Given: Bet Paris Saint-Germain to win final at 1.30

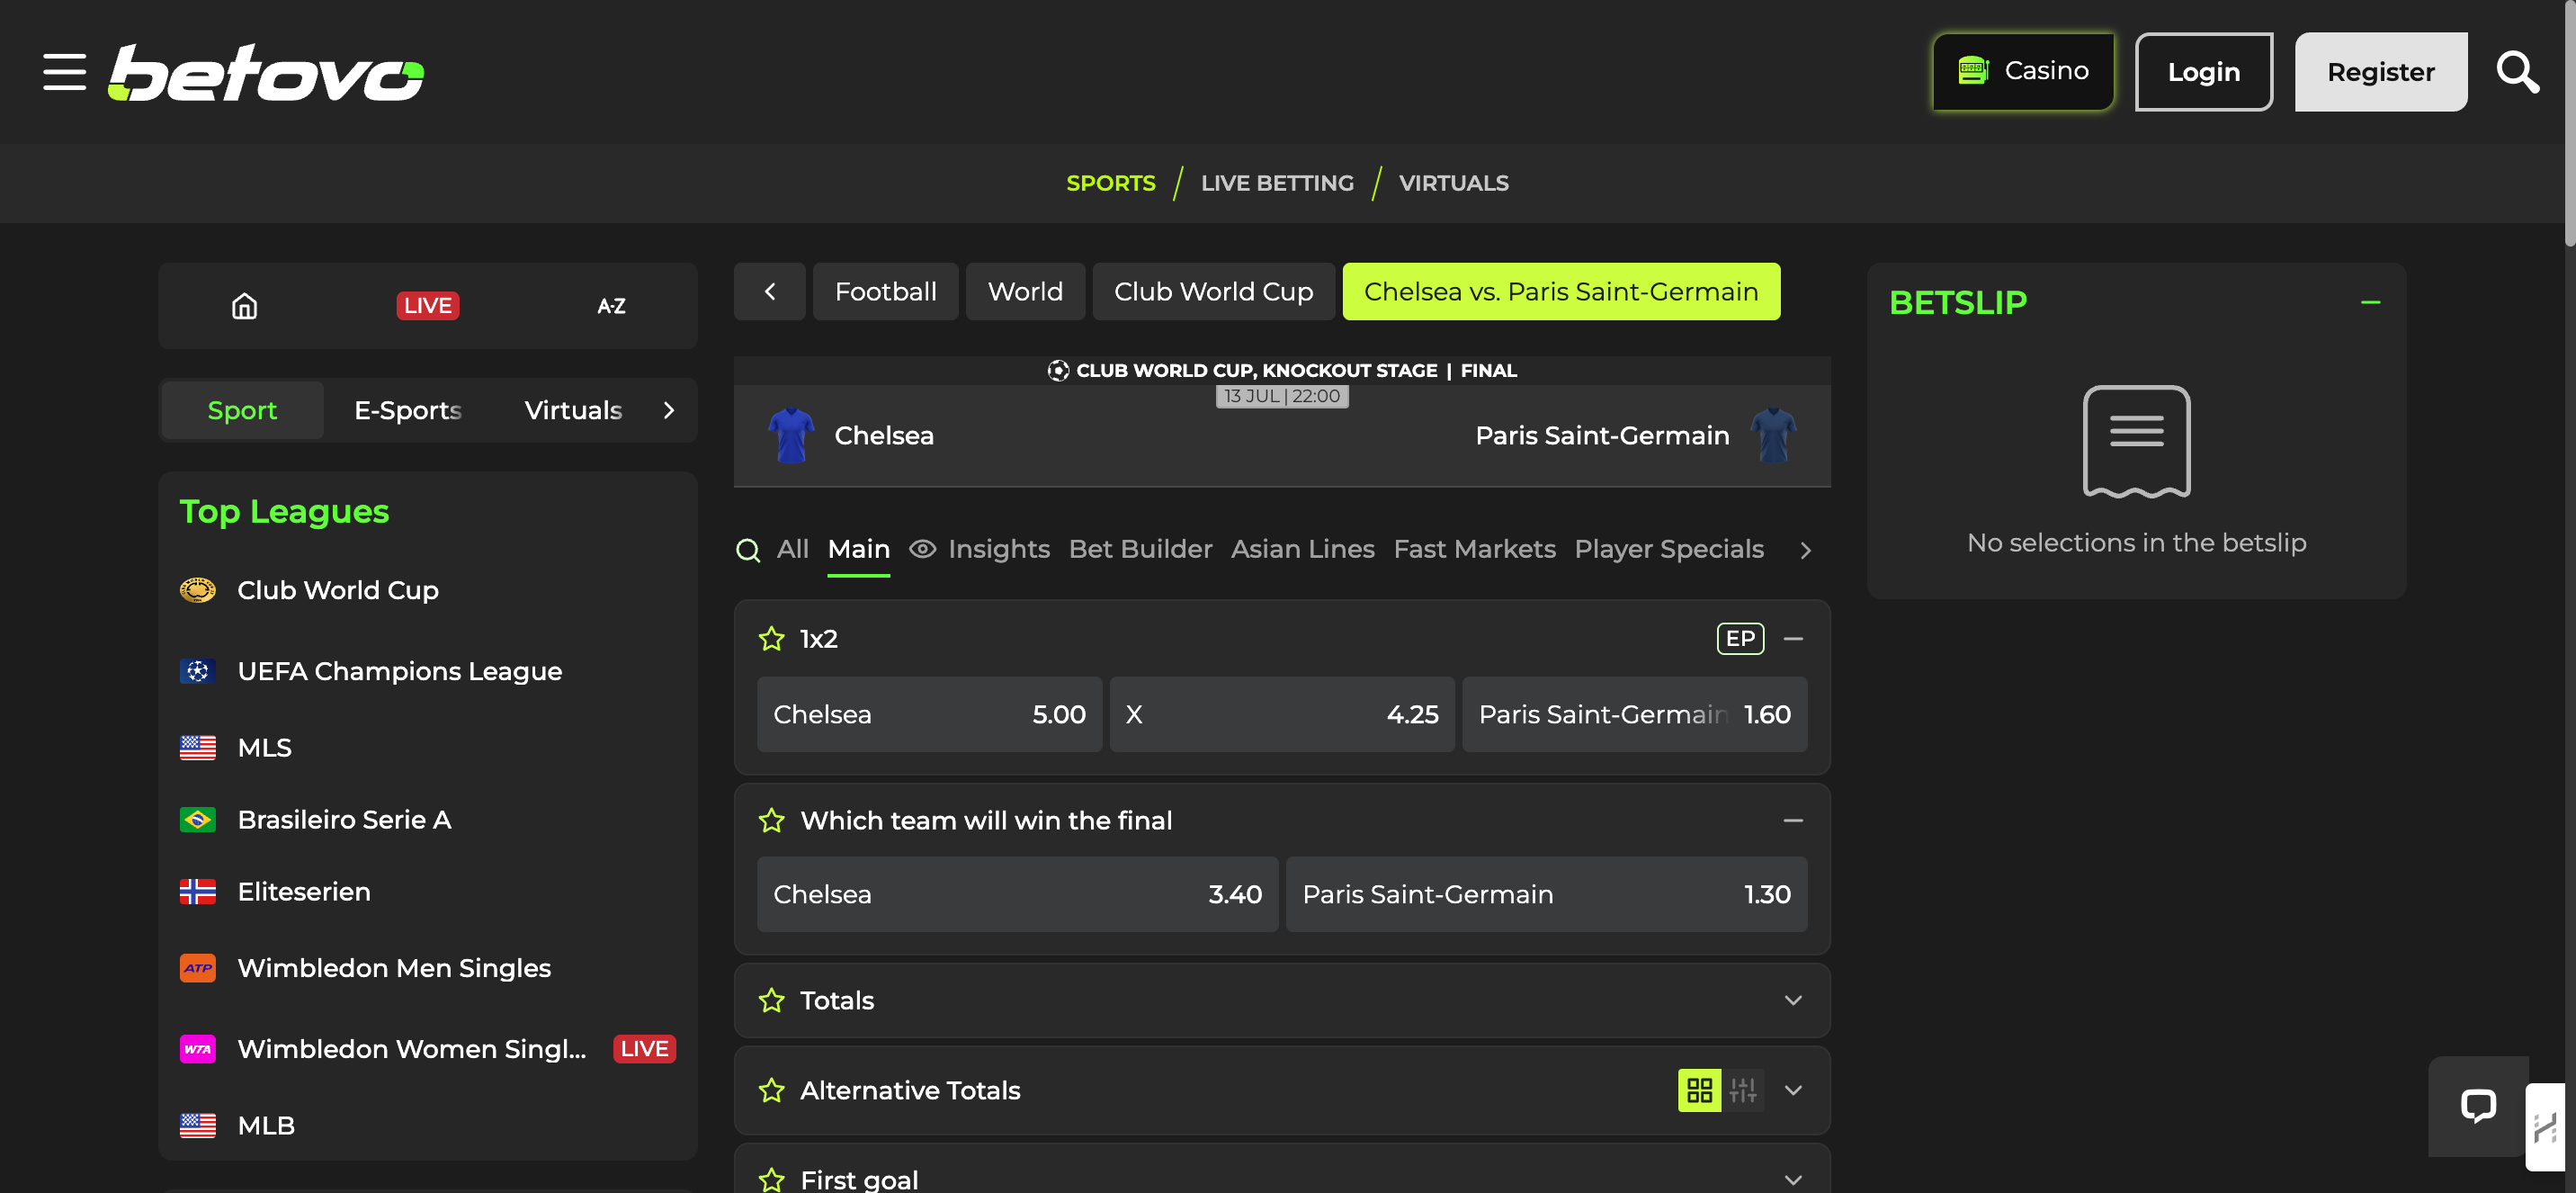Looking at the screenshot, I should click(x=1547, y=895).
